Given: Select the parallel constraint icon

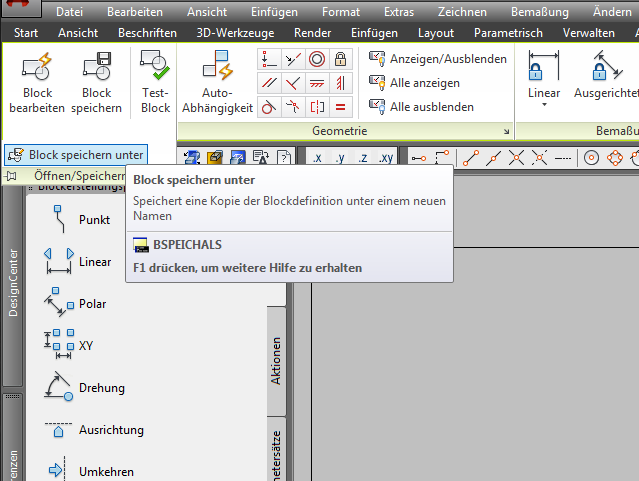Looking at the screenshot, I should 269,83.
